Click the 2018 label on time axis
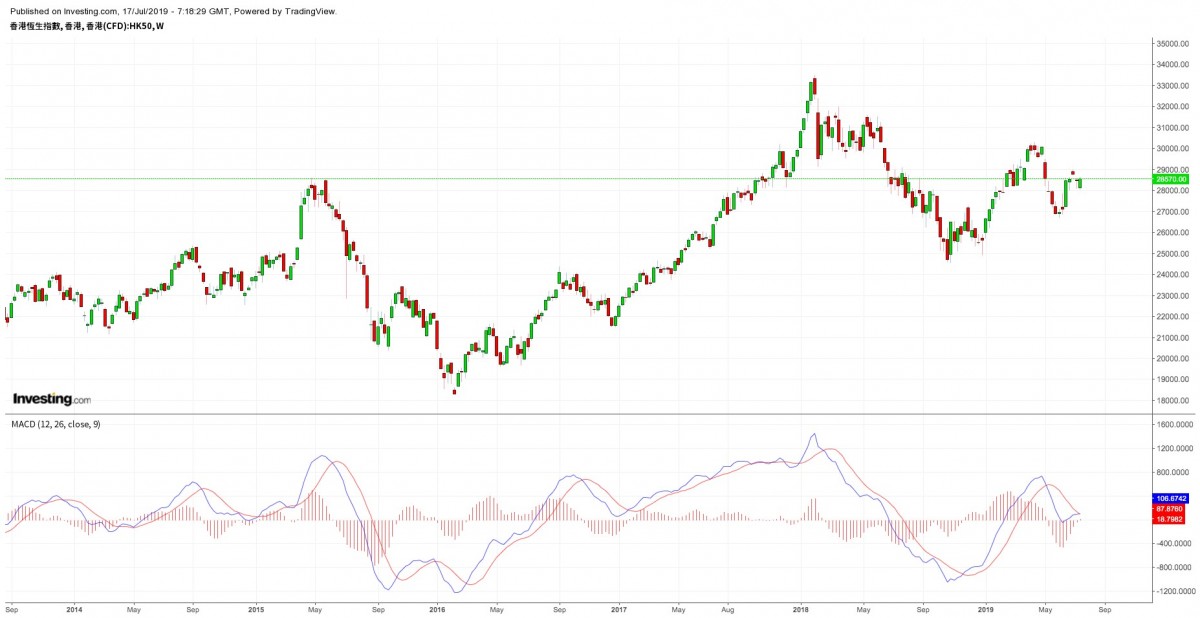 point(800,607)
